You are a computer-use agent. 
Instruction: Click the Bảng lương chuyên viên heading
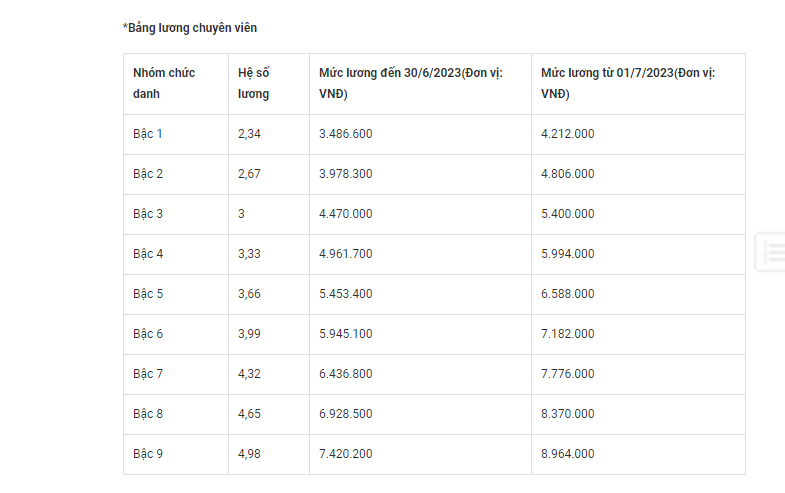tap(190, 28)
